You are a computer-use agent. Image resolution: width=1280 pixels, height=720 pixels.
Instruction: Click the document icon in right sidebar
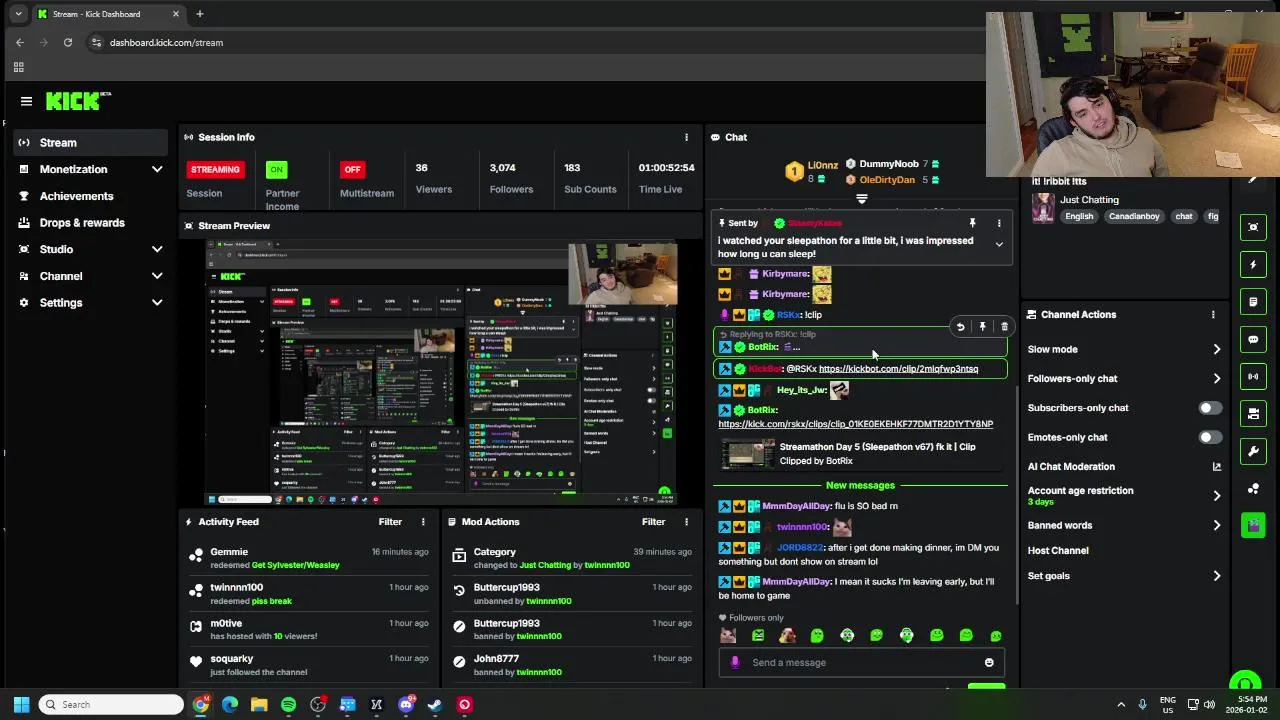click(x=1254, y=302)
